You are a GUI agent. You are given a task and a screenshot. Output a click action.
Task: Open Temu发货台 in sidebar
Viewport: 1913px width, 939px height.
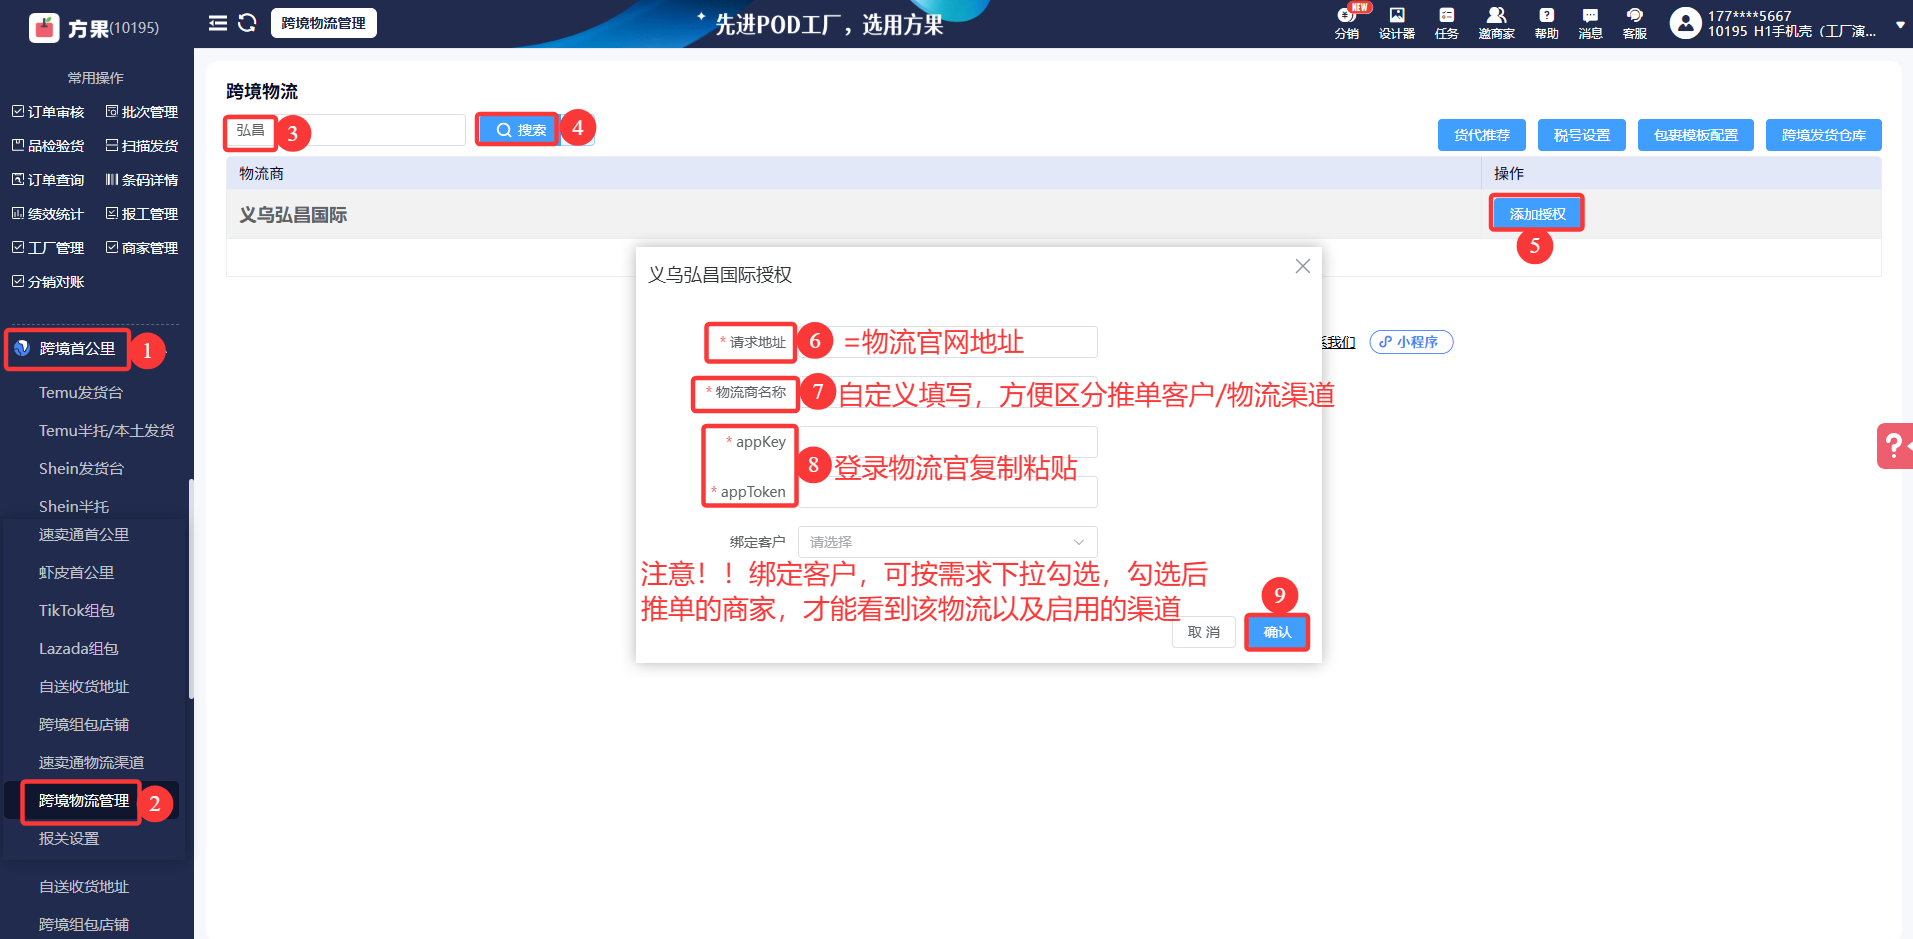[81, 393]
